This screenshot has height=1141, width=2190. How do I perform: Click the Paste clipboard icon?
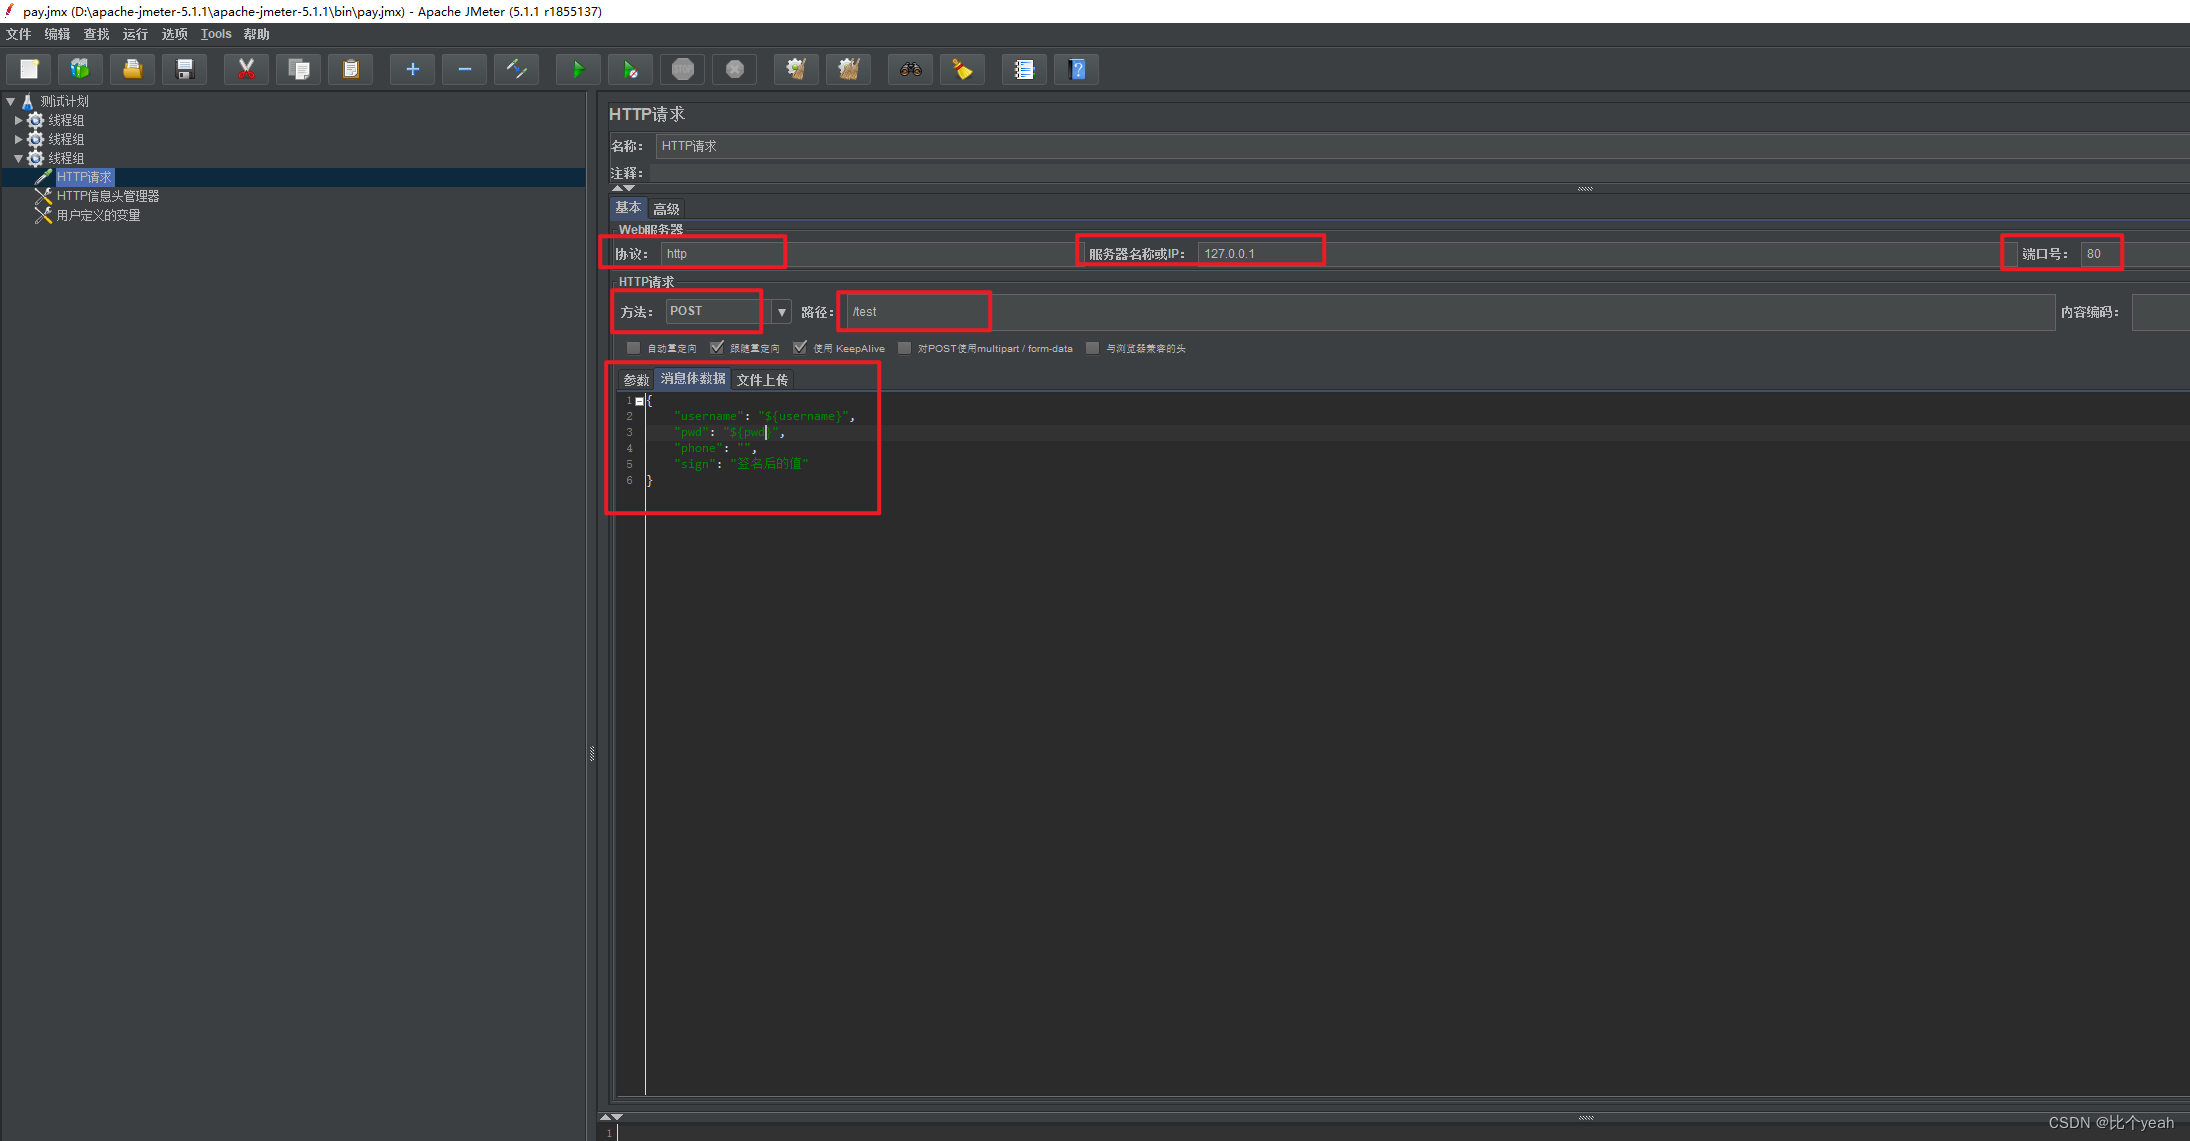[351, 69]
